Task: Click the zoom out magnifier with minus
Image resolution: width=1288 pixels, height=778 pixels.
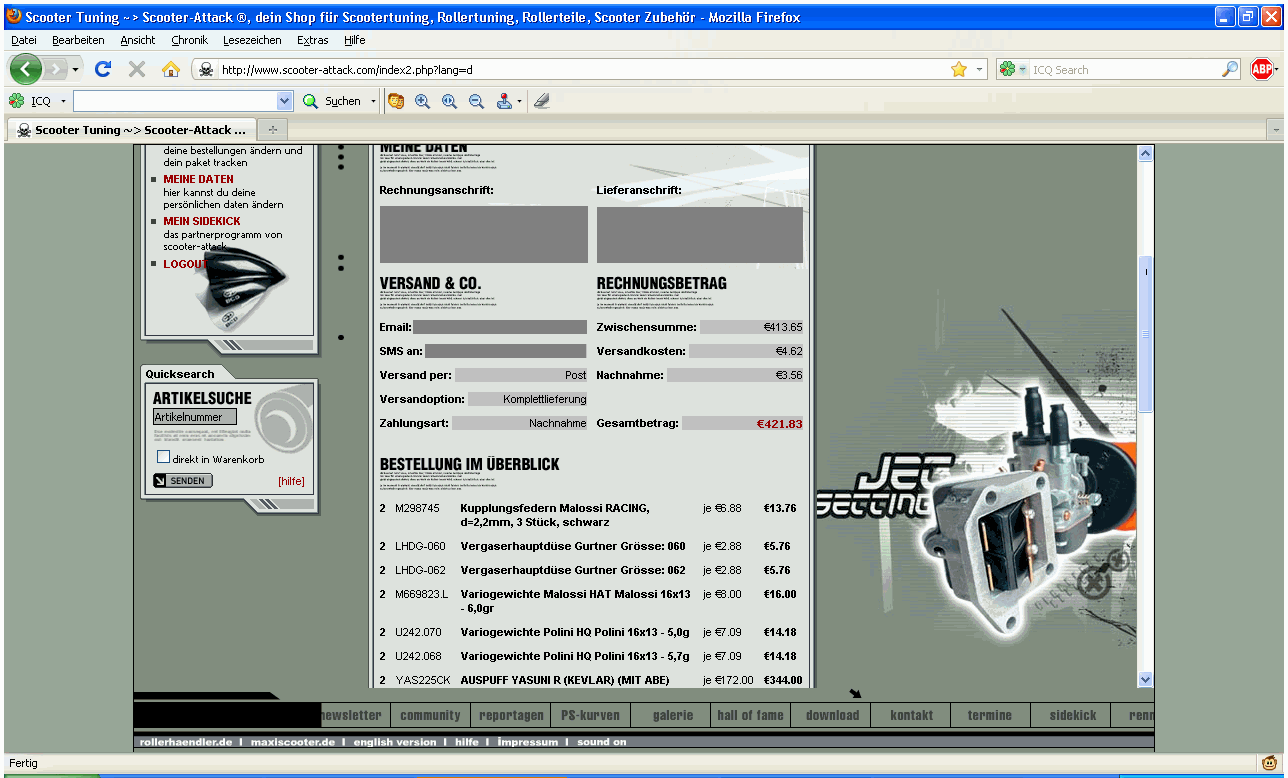Action: [476, 101]
